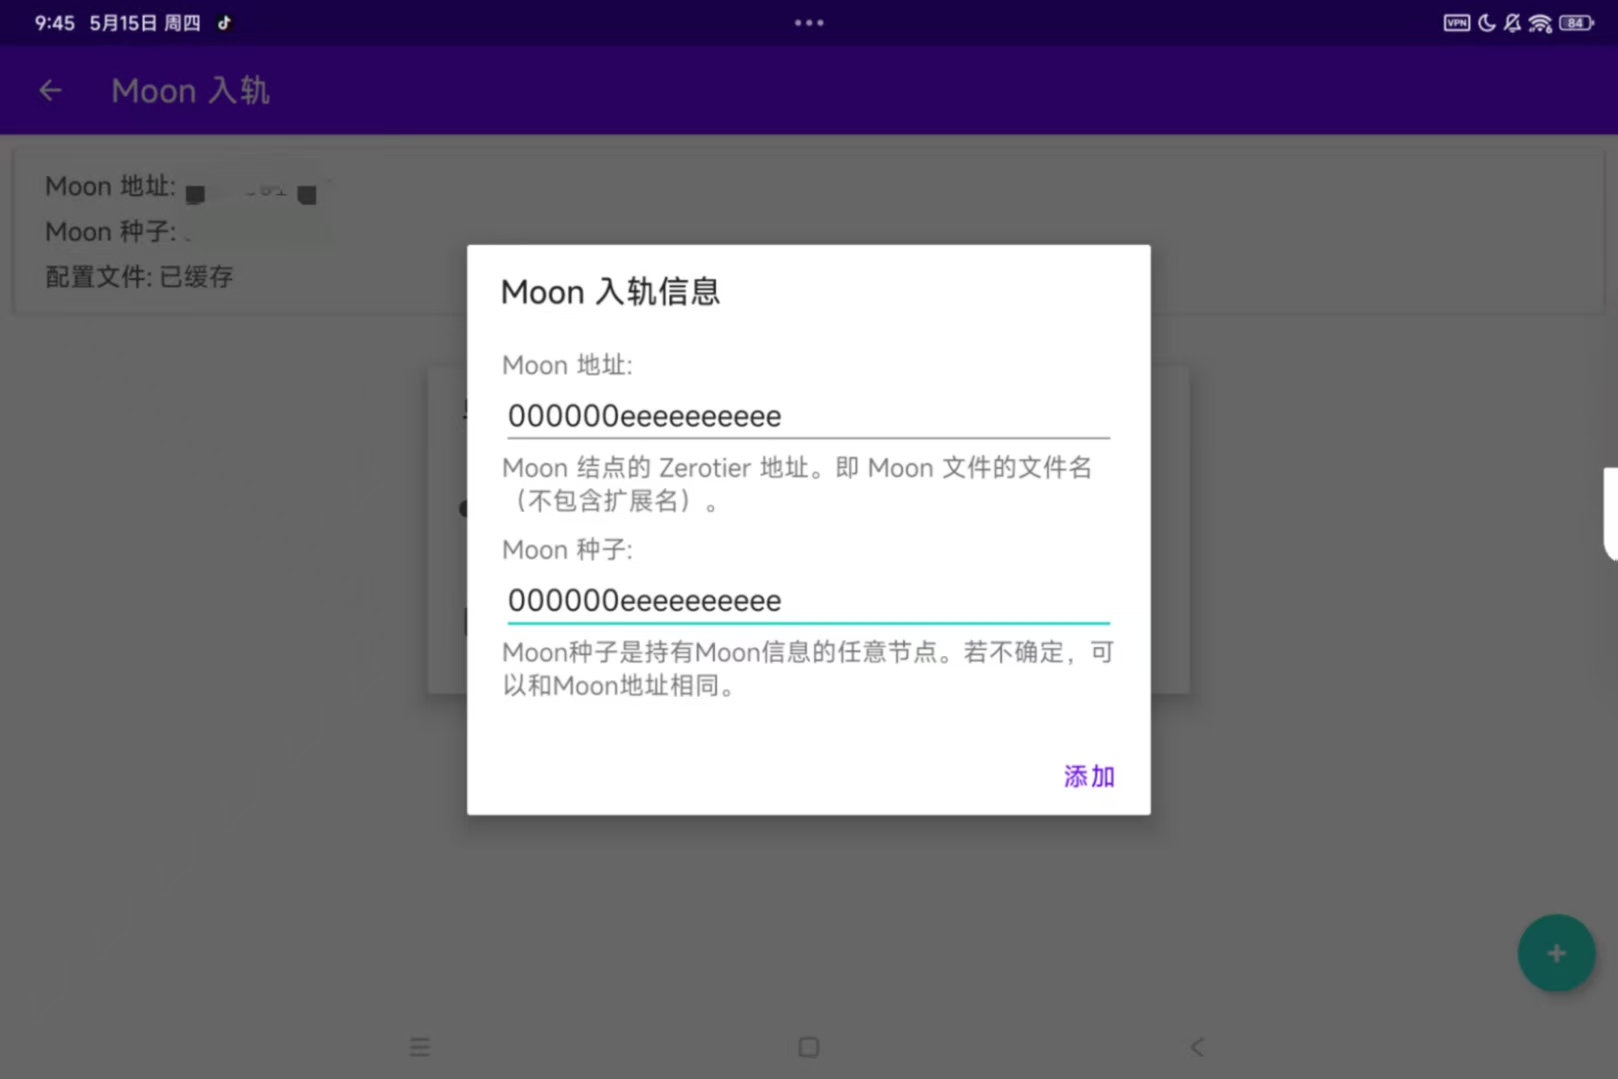Viewport: 1618px width, 1079px height.
Task: Go back with the arrow icon
Action: click(x=50, y=91)
